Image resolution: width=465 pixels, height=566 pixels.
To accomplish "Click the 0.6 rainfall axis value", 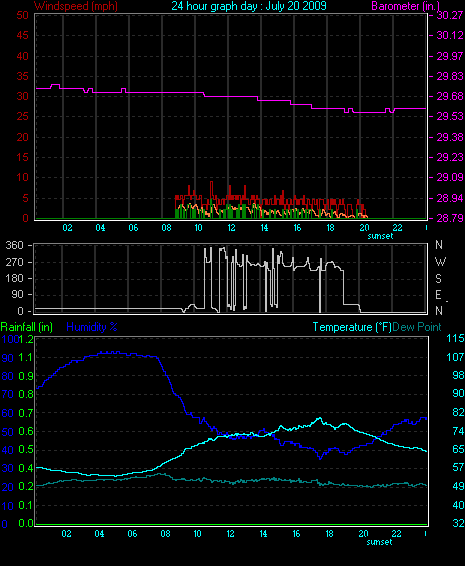I will 26,431.
